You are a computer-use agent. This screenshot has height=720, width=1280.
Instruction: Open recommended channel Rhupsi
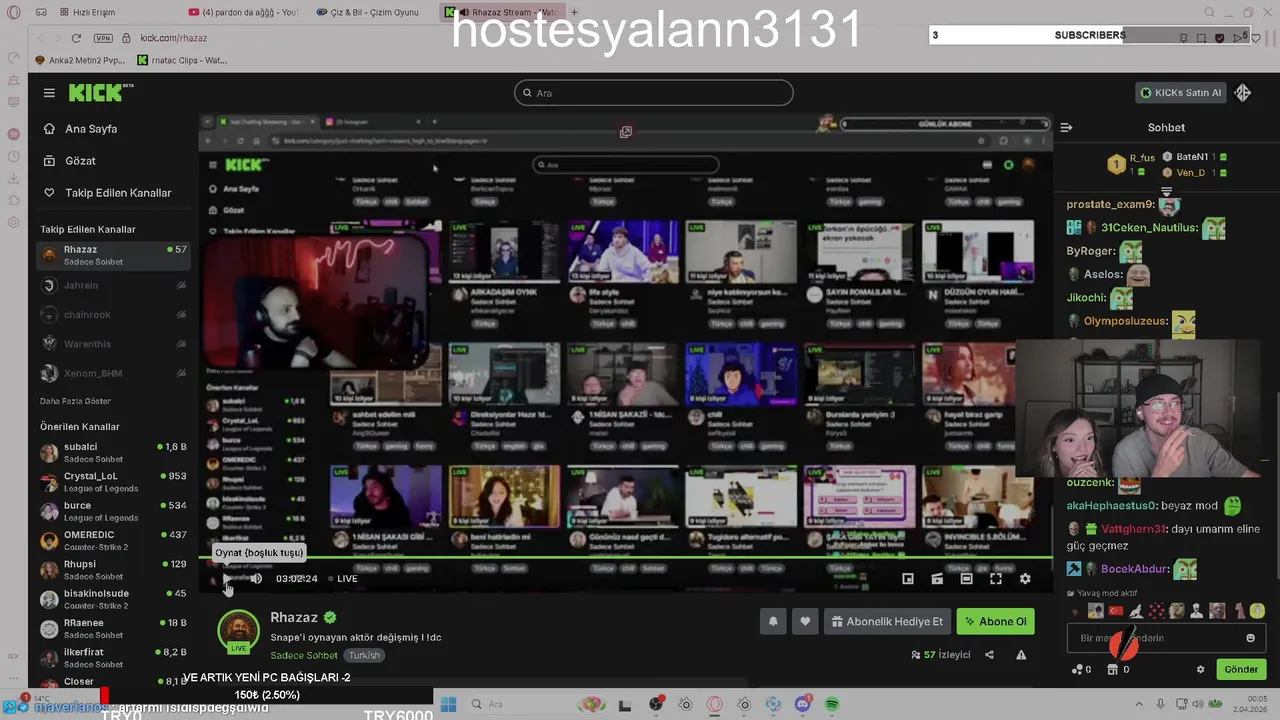[113, 569]
